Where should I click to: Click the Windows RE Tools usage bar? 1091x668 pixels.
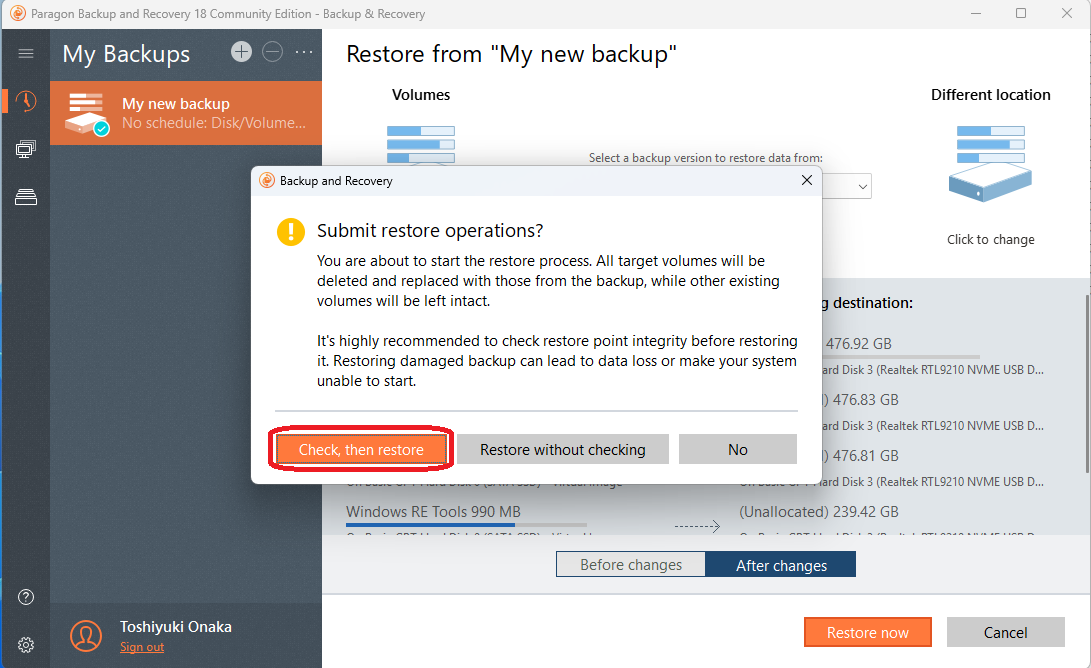point(466,525)
